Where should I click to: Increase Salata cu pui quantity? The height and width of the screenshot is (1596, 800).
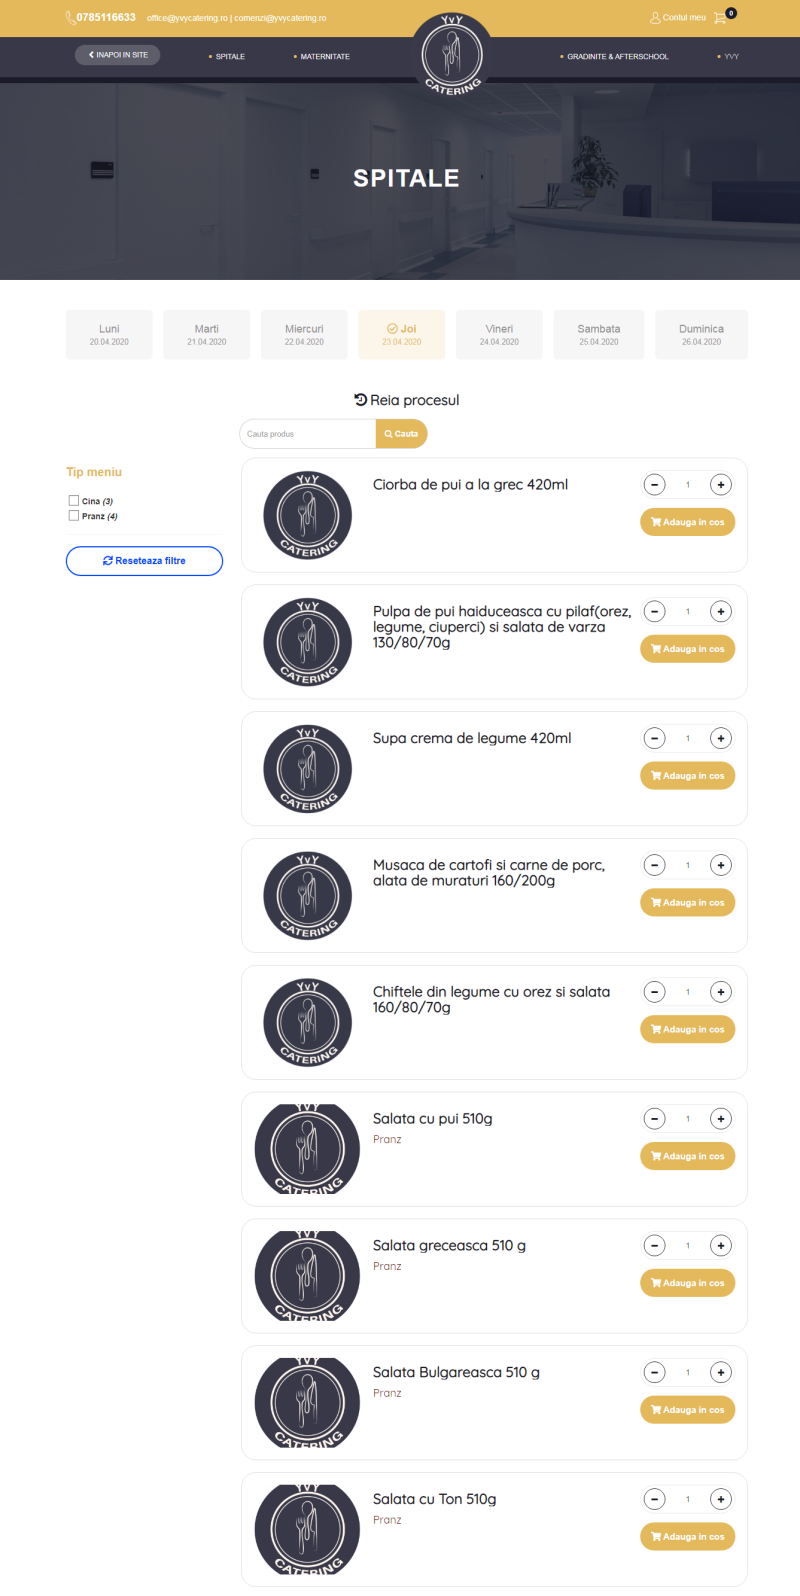(x=720, y=1119)
